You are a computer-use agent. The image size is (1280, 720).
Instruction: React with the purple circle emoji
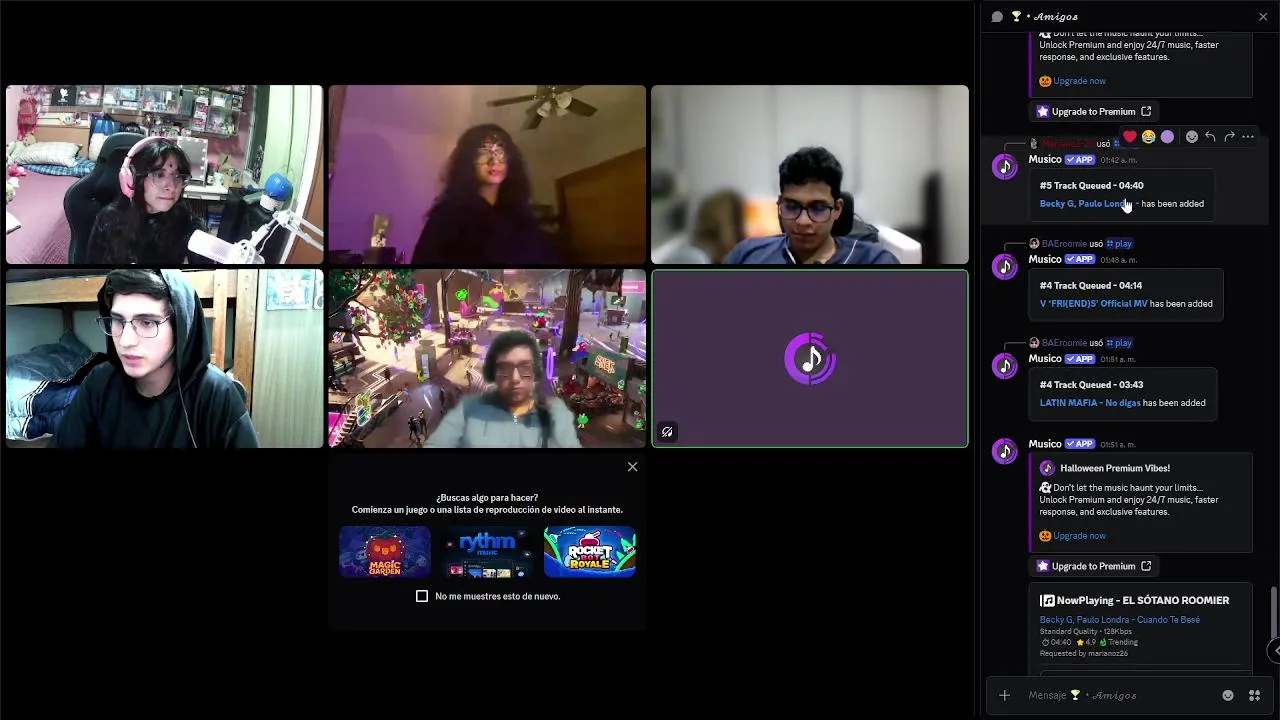(x=1167, y=137)
